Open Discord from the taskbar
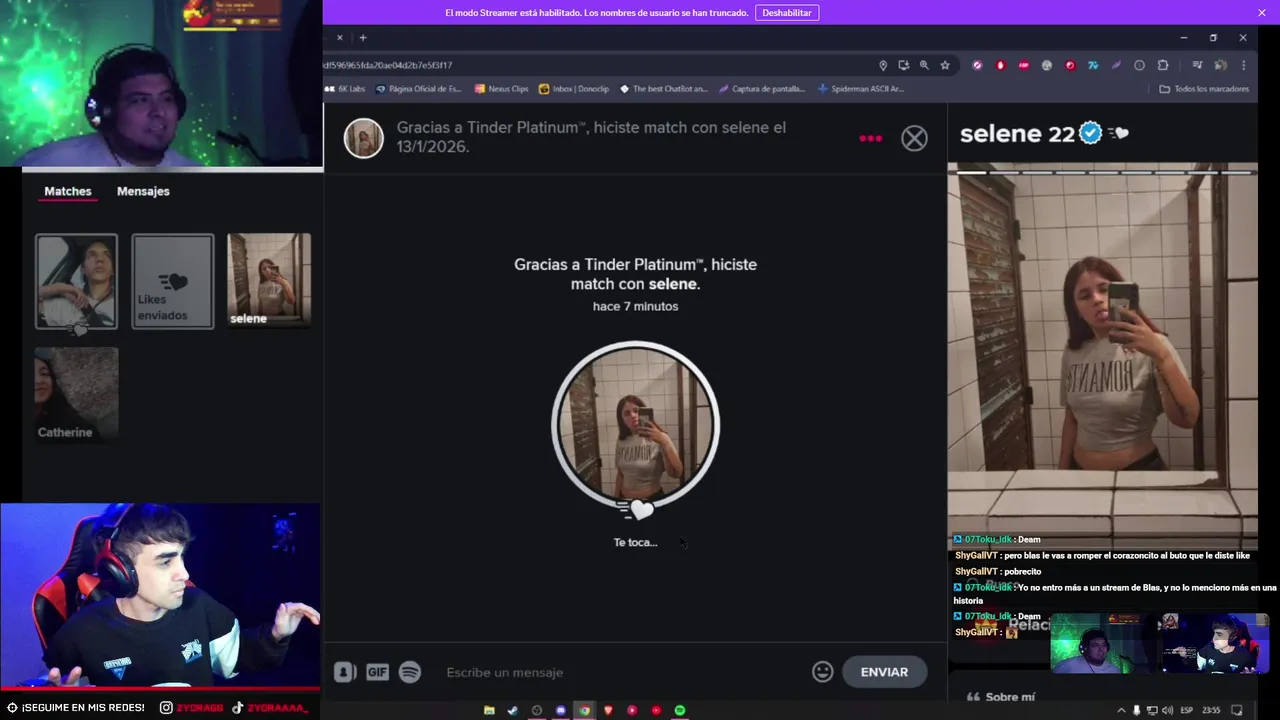This screenshot has height=720, width=1280. coord(560,710)
